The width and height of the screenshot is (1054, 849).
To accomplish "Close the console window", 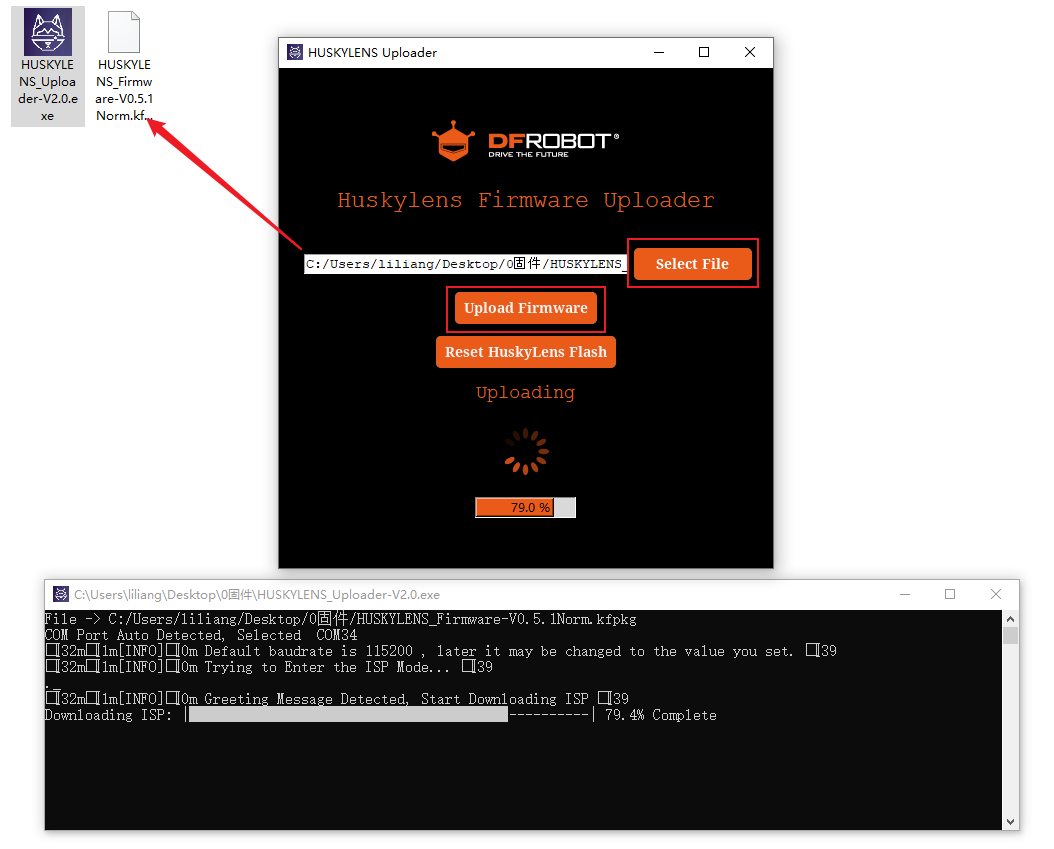I will 996,594.
